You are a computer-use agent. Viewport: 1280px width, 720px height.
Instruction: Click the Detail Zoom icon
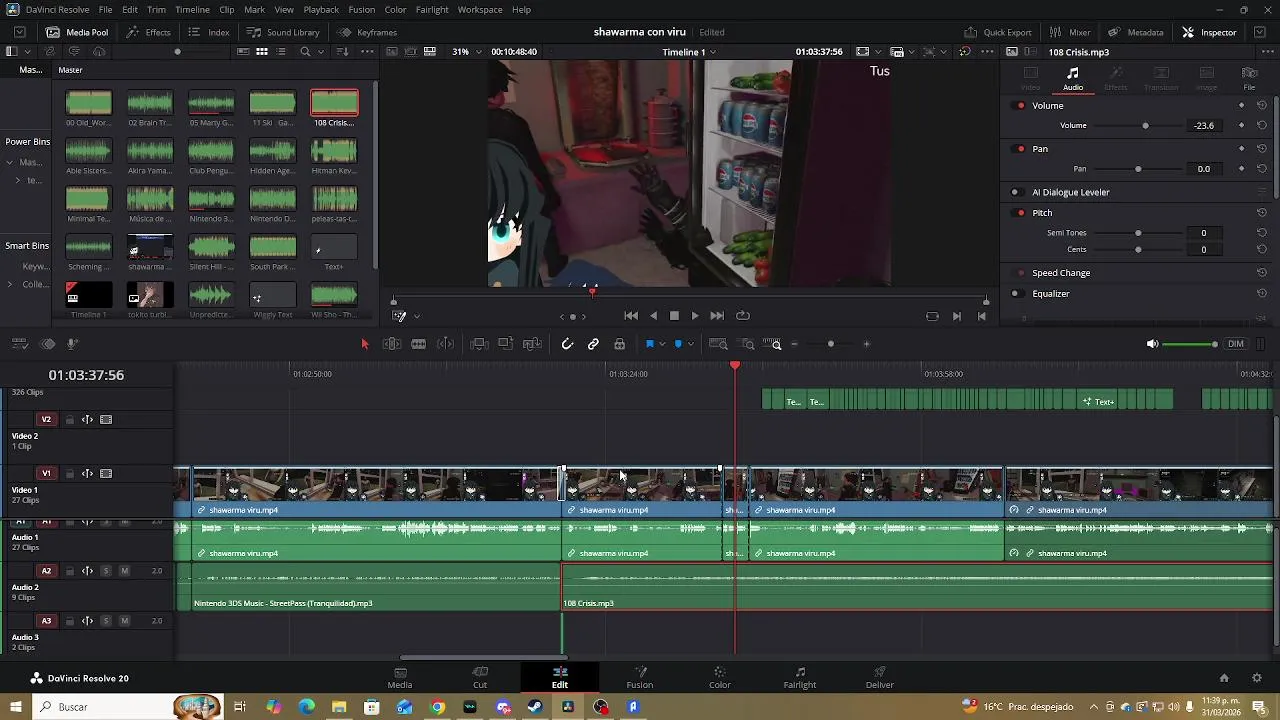point(747,344)
